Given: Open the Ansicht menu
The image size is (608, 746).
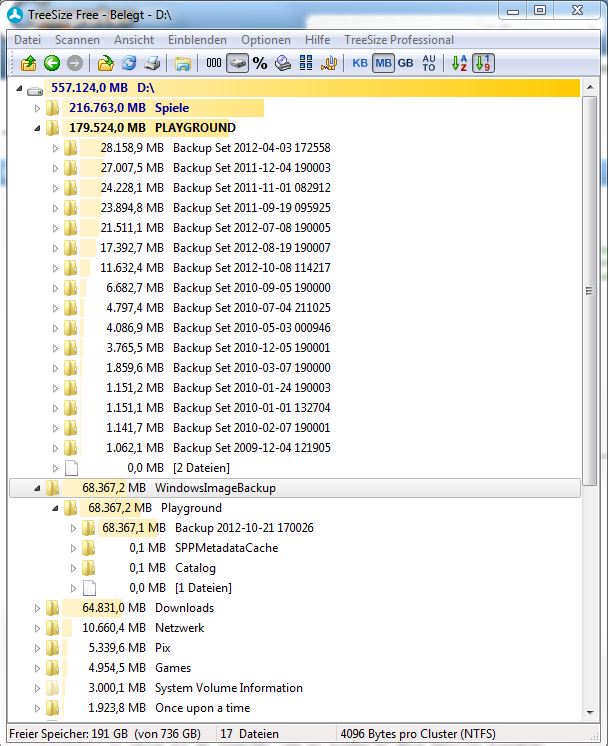Looking at the screenshot, I should 134,40.
